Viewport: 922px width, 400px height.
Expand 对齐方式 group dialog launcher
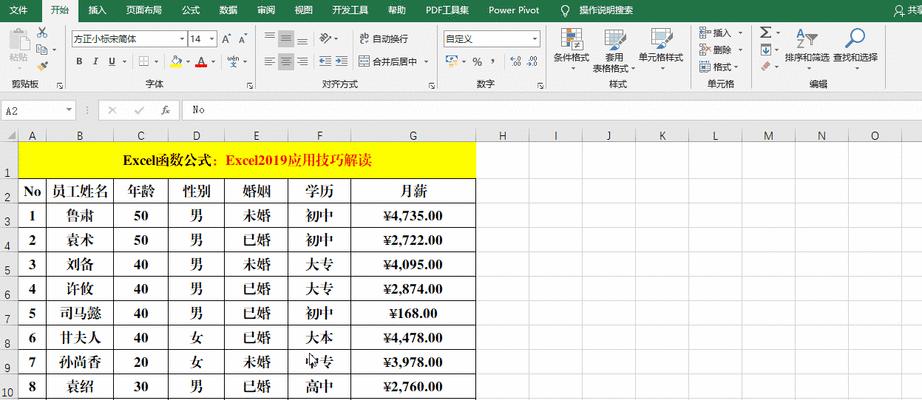tap(432, 85)
